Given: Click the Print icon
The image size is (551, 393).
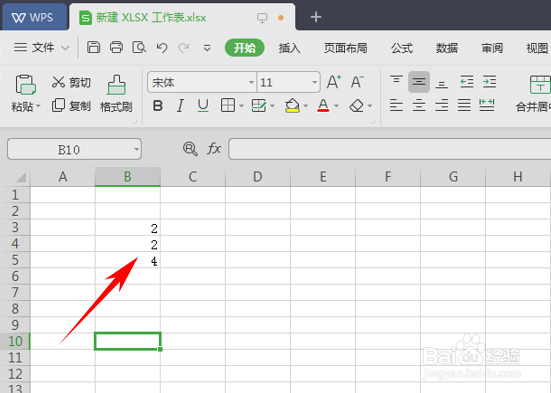Looking at the screenshot, I should 116,47.
